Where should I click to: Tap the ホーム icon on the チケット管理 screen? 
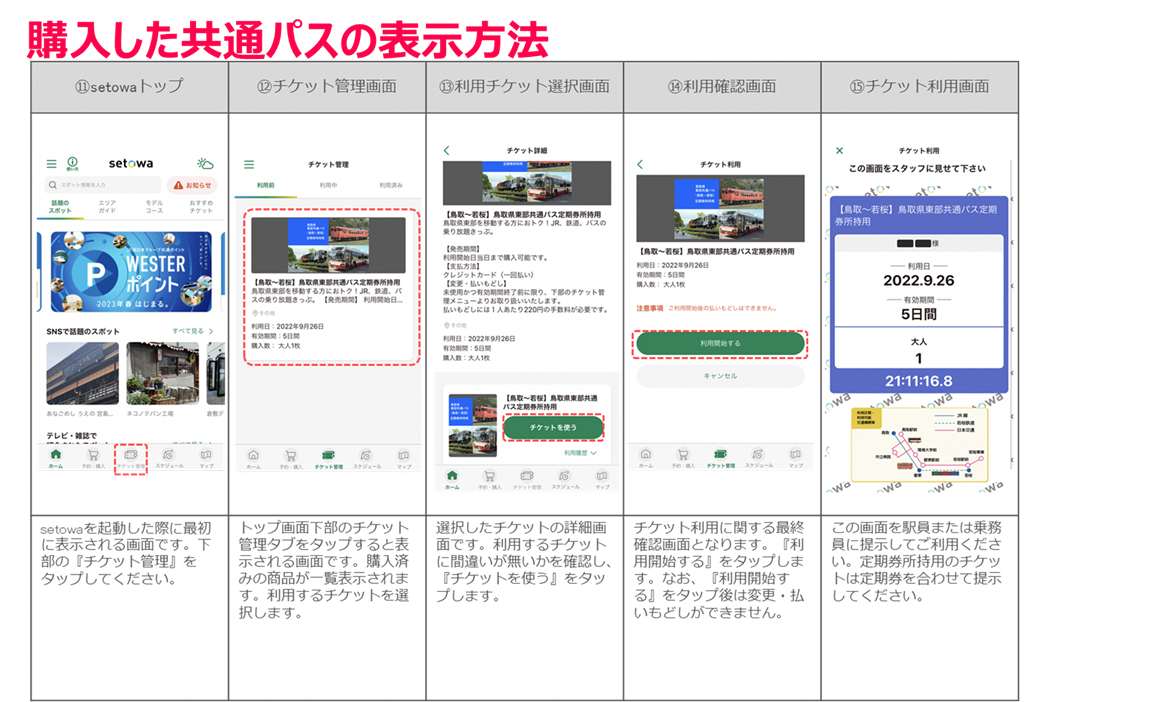point(253,460)
